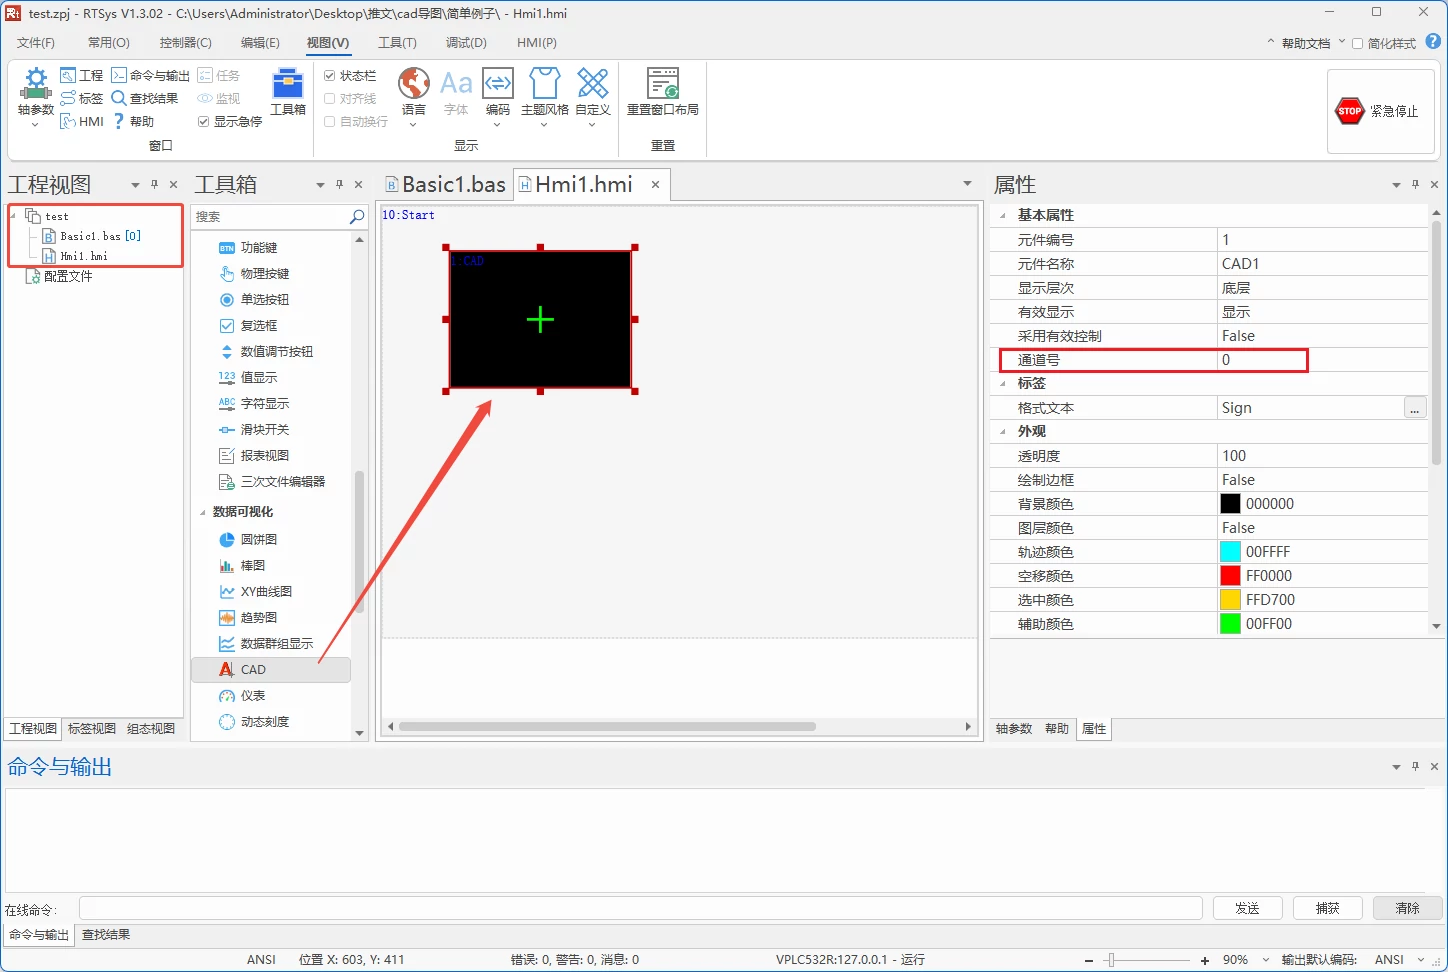Open the 语言 language selector icon
The width and height of the screenshot is (1448, 972).
(414, 96)
